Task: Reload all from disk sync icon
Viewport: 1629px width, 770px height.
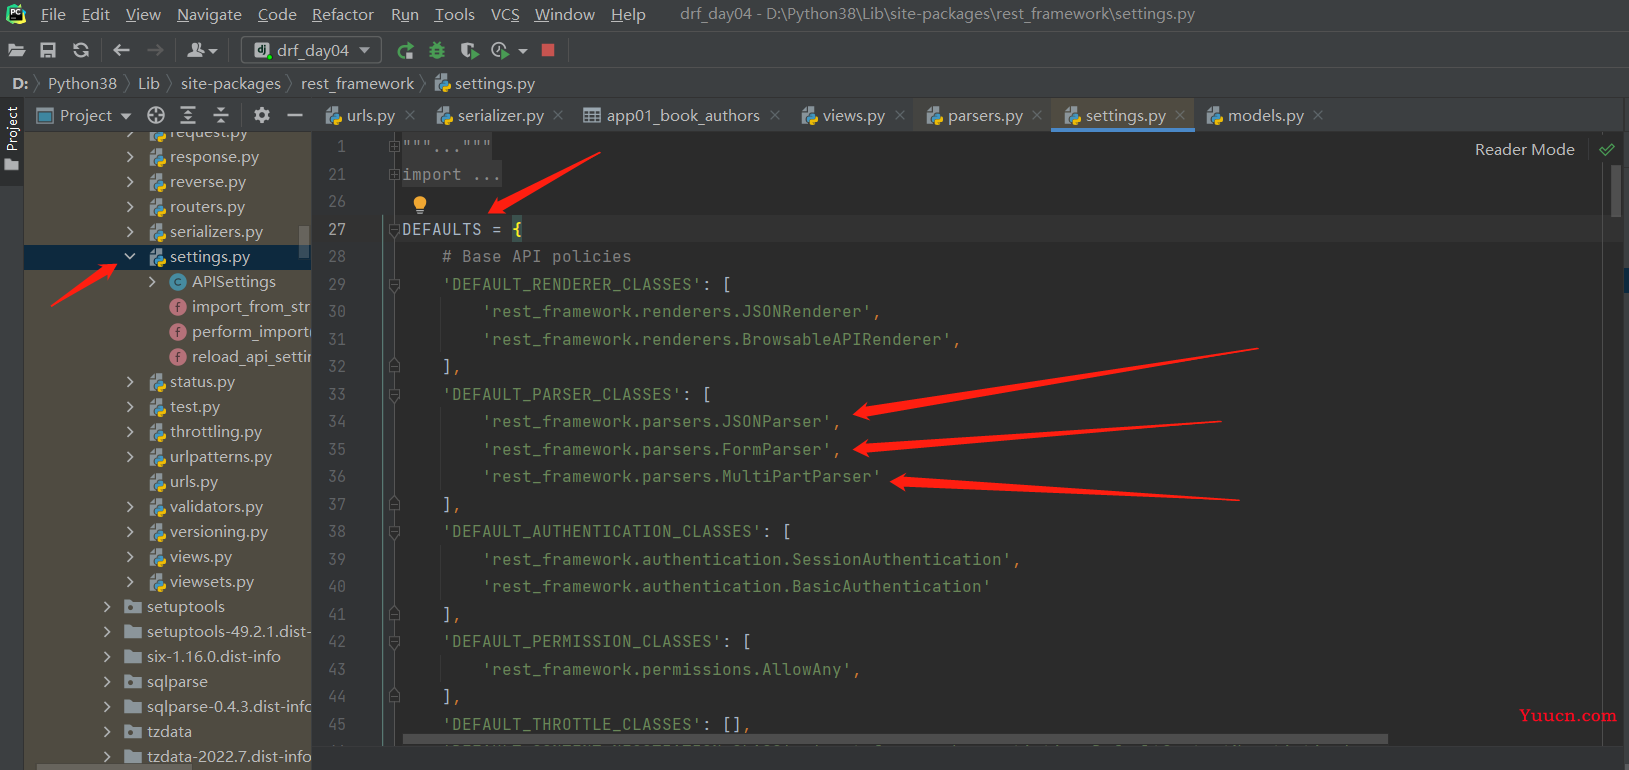Action: (x=81, y=50)
